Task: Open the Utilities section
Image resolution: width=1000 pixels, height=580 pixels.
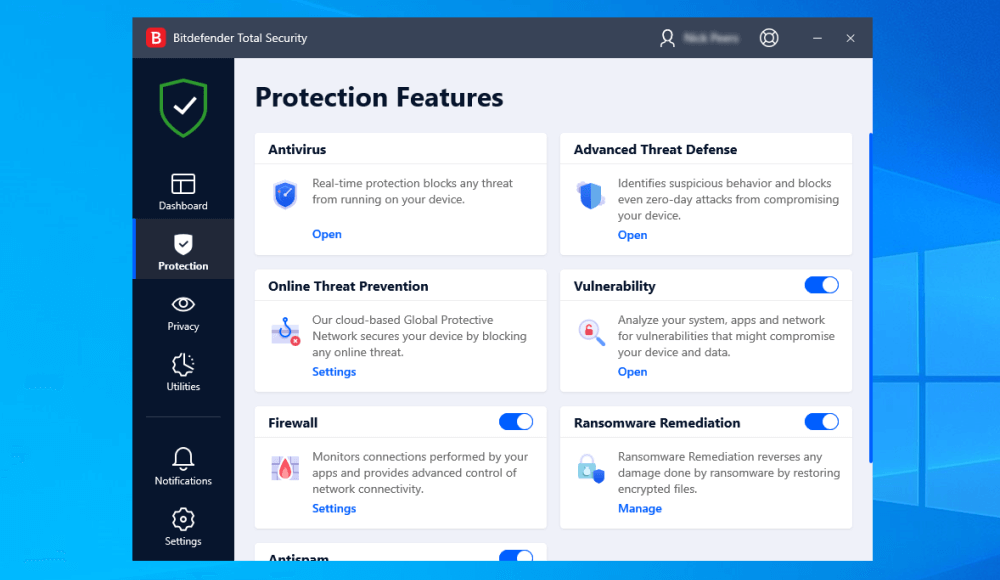Action: 183,372
